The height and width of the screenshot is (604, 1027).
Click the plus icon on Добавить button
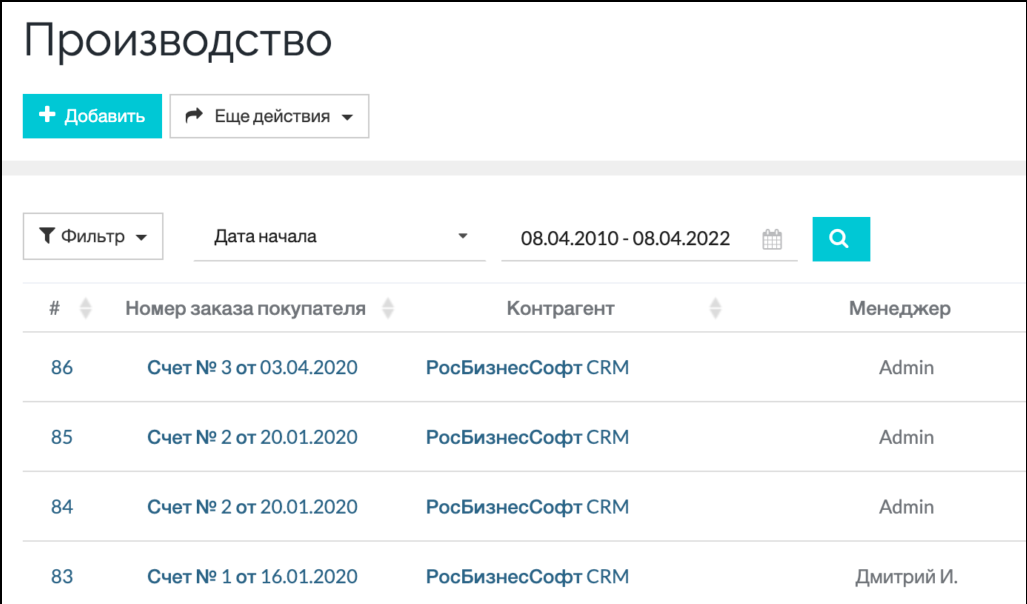click(46, 115)
